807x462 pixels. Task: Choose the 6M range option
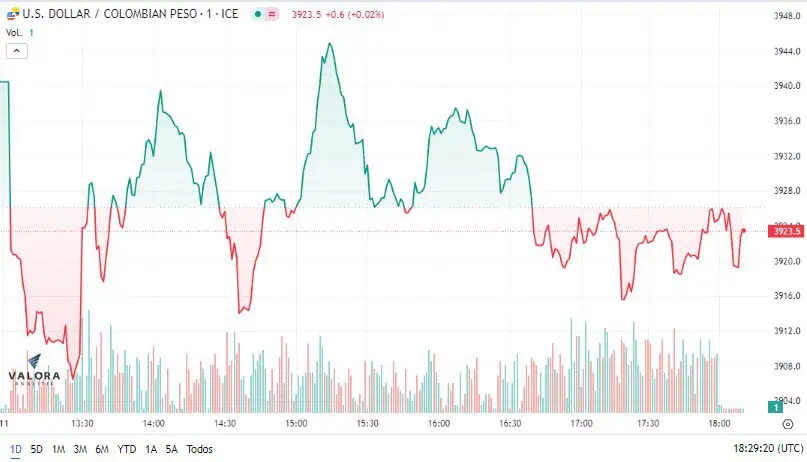click(102, 449)
